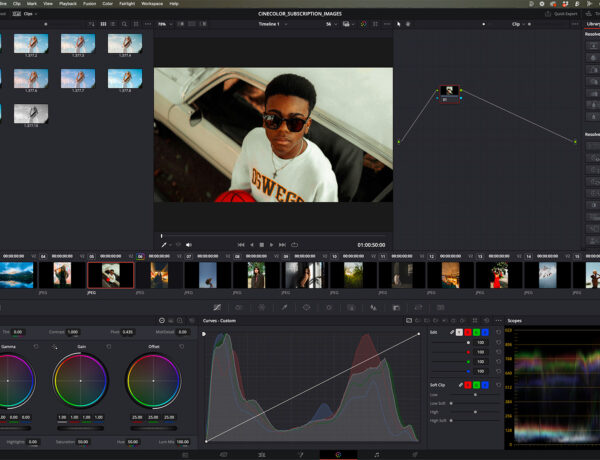Viewport: 600px width, 460px height.
Task: Select the eyedropper Qualifier tool icon
Action: click(x=284, y=307)
